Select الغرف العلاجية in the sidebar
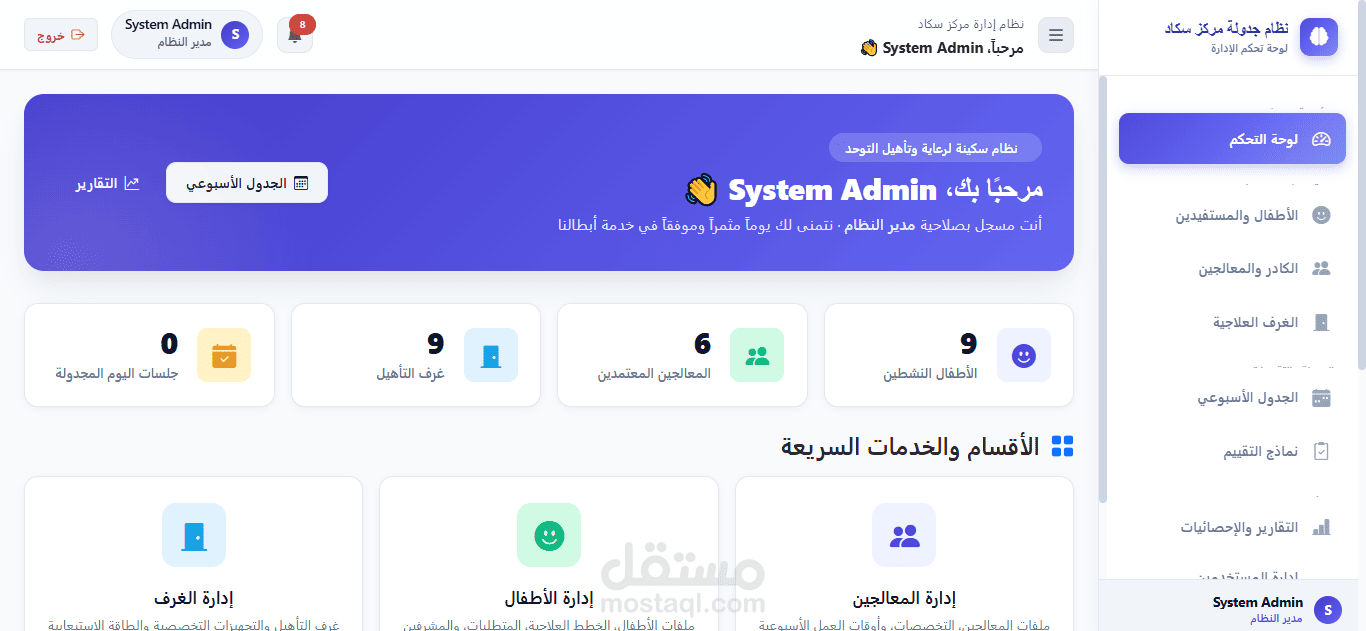The image size is (1366, 631). pyautogui.click(x=1232, y=322)
